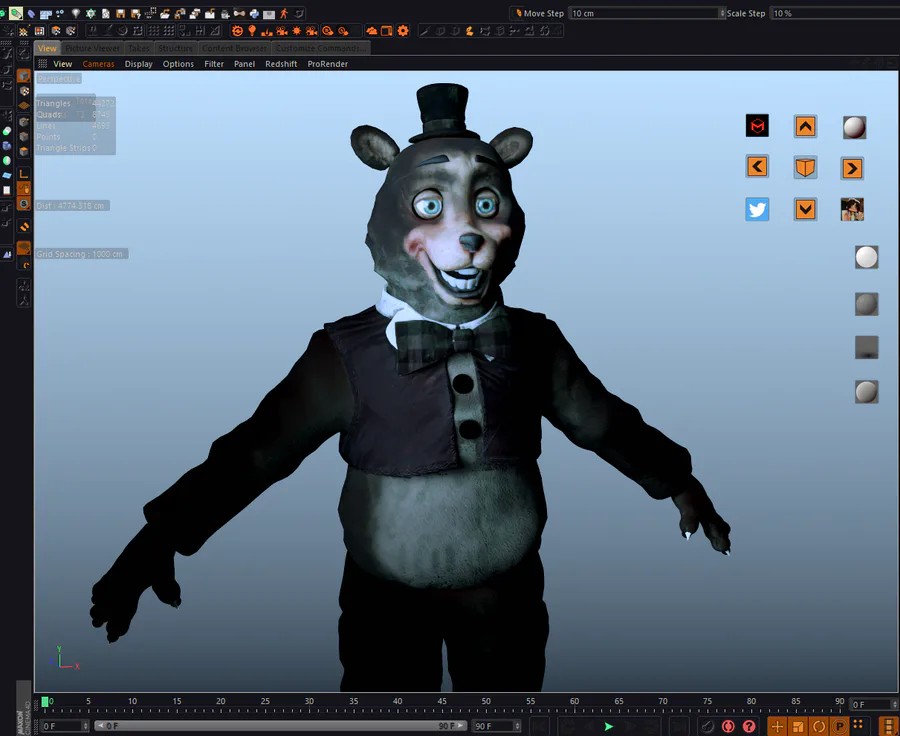The height and width of the screenshot is (736, 900).
Task: Click the red question mark help icon
Action: pyautogui.click(x=748, y=726)
